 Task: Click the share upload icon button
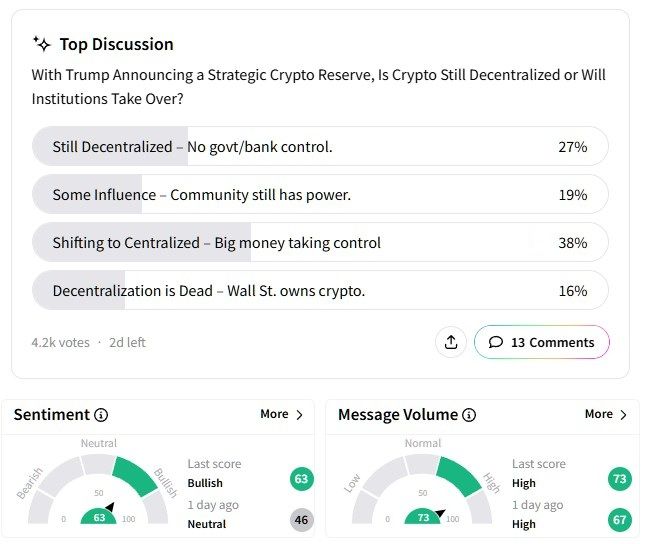click(x=451, y=342)
